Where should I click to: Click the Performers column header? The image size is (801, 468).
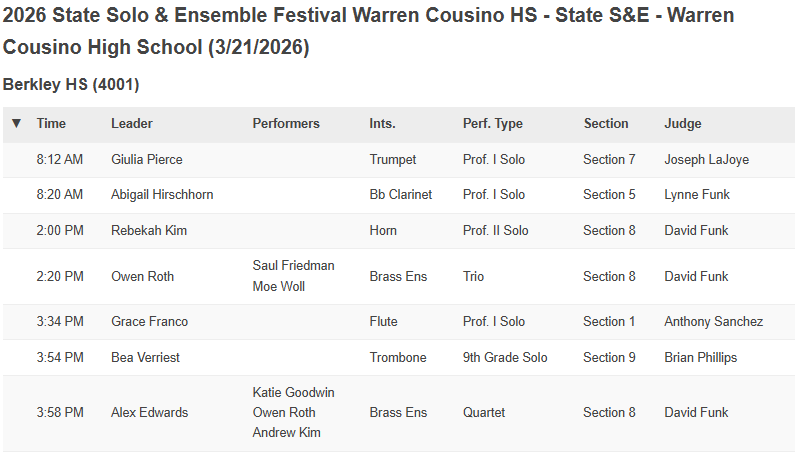286,124
